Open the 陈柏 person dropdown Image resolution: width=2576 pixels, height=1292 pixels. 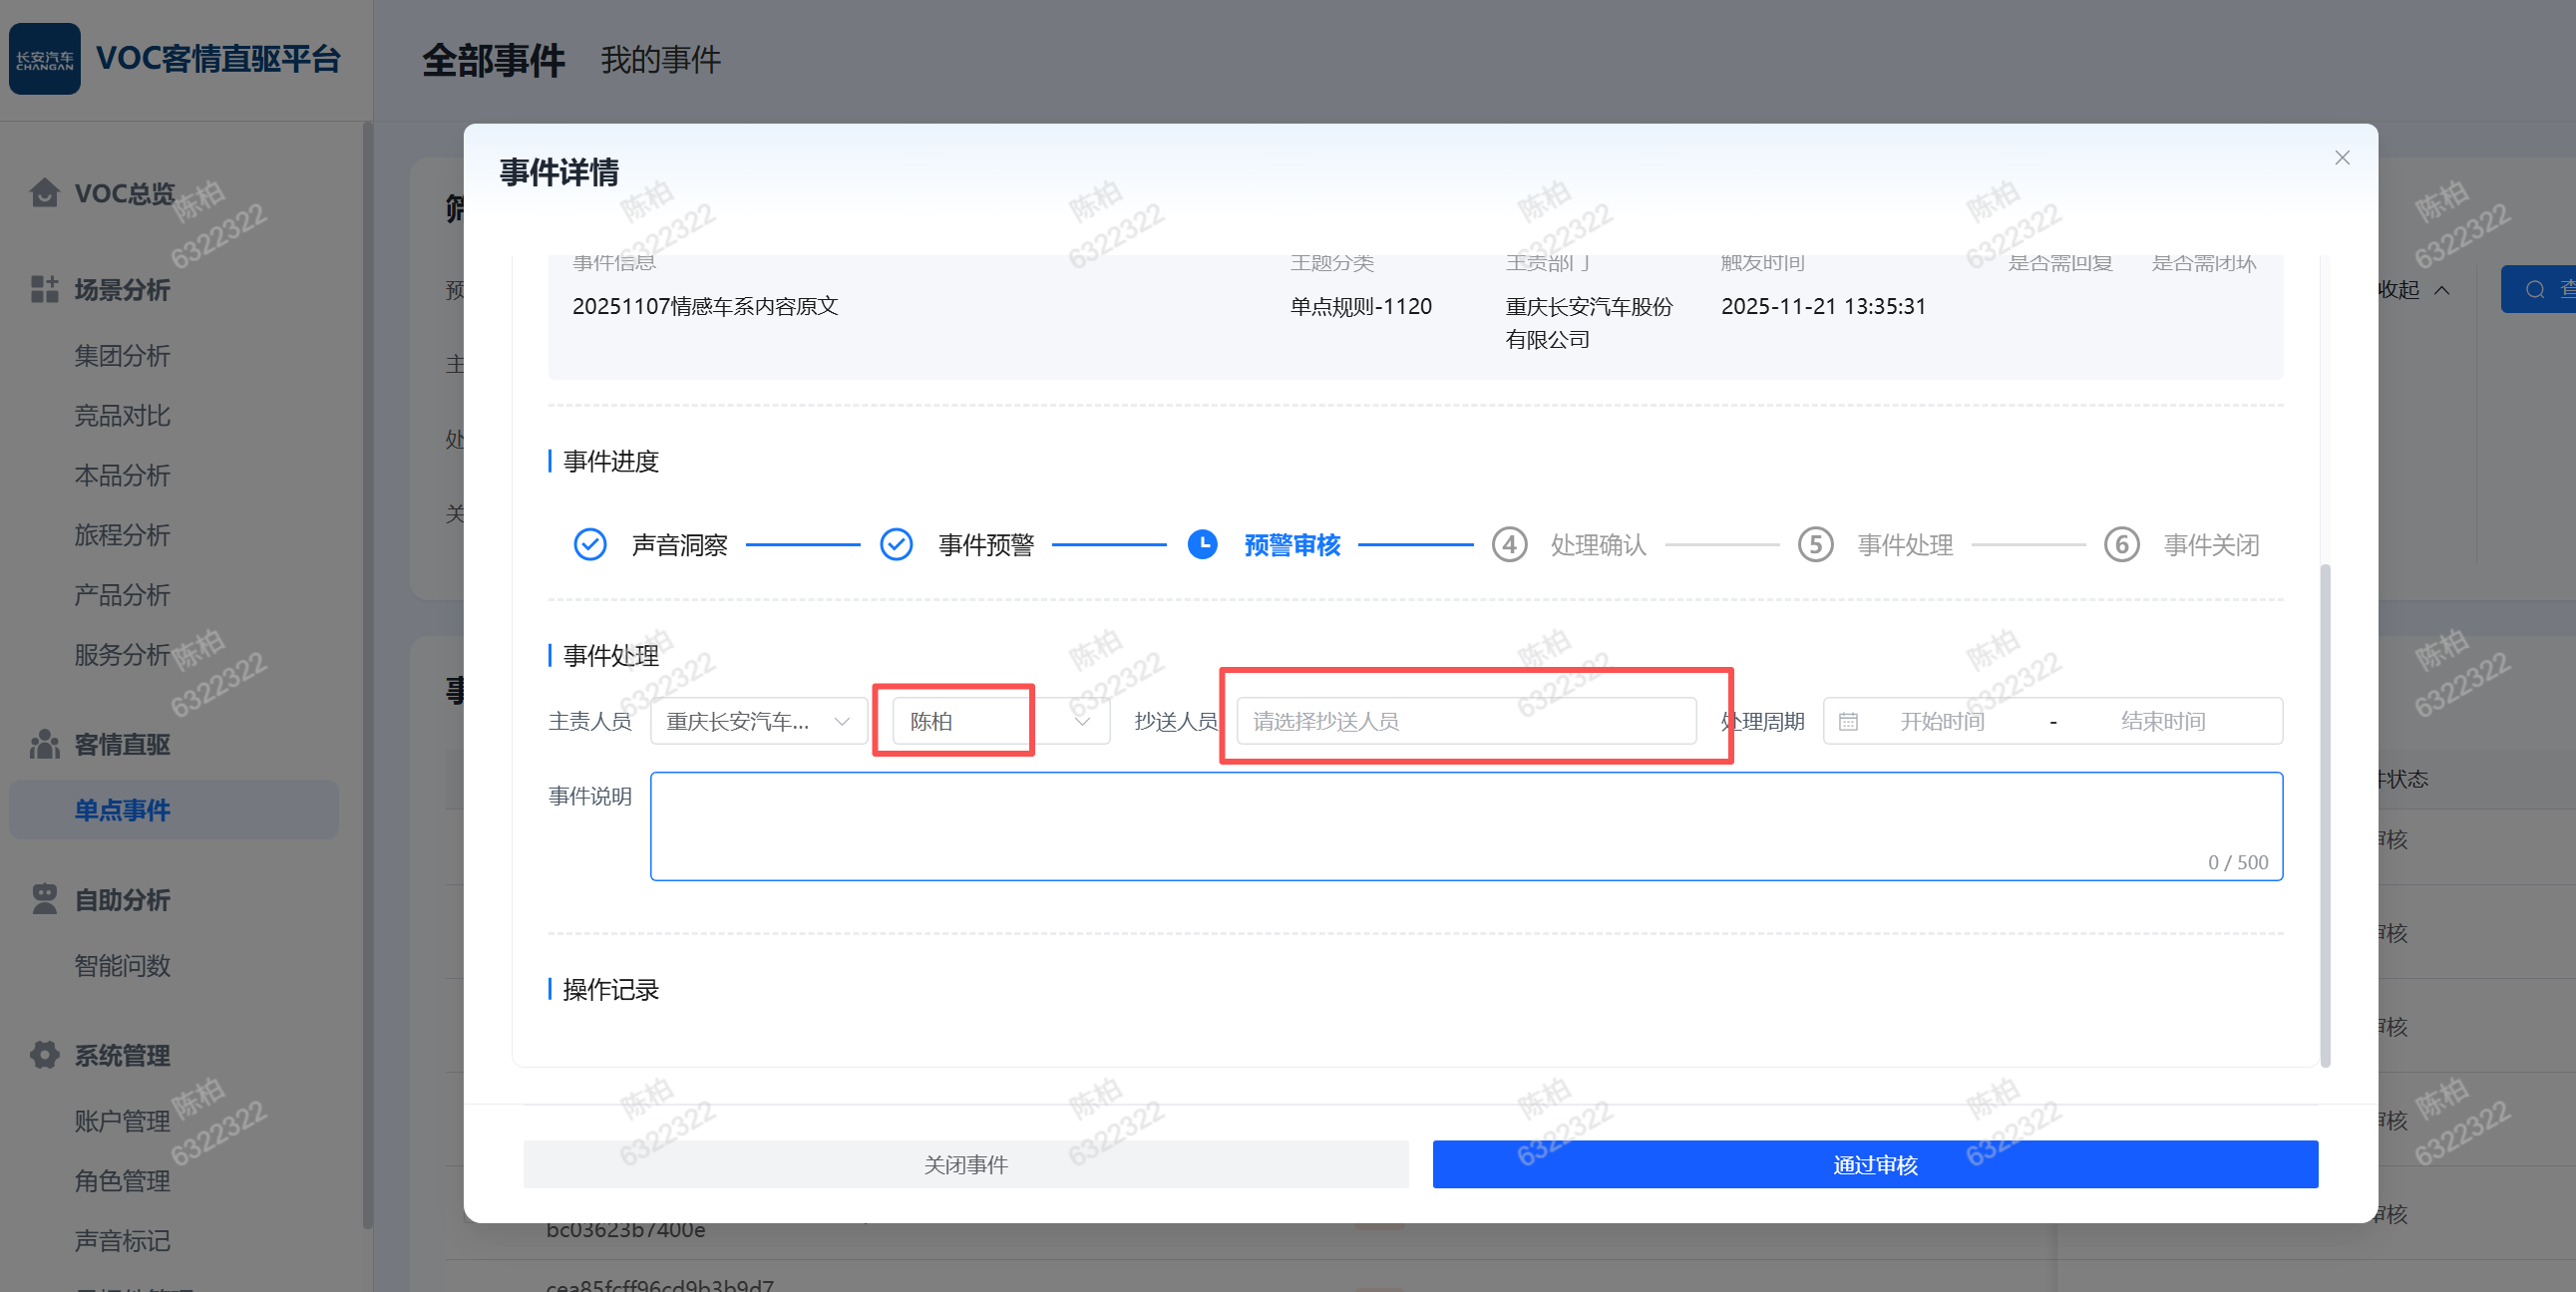click(1000, 721)
